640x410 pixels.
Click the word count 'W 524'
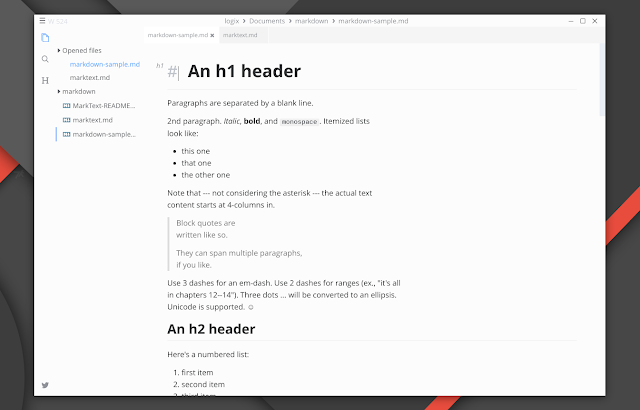point(58,21)
